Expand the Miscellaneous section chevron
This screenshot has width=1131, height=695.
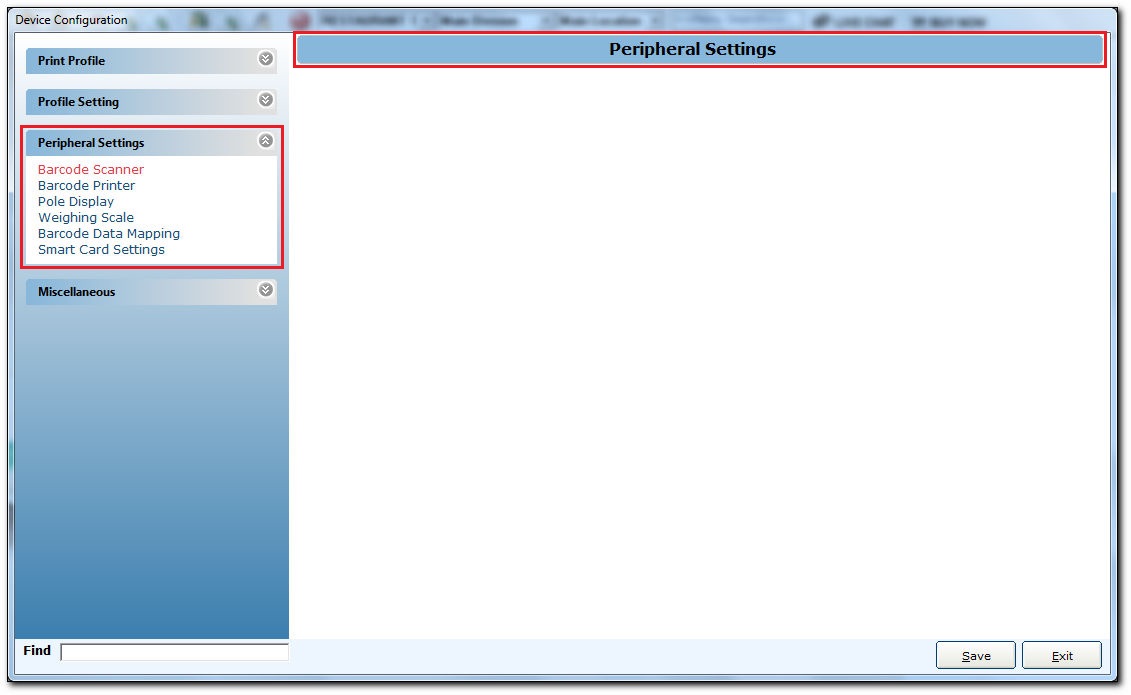(x=266, y=290)
